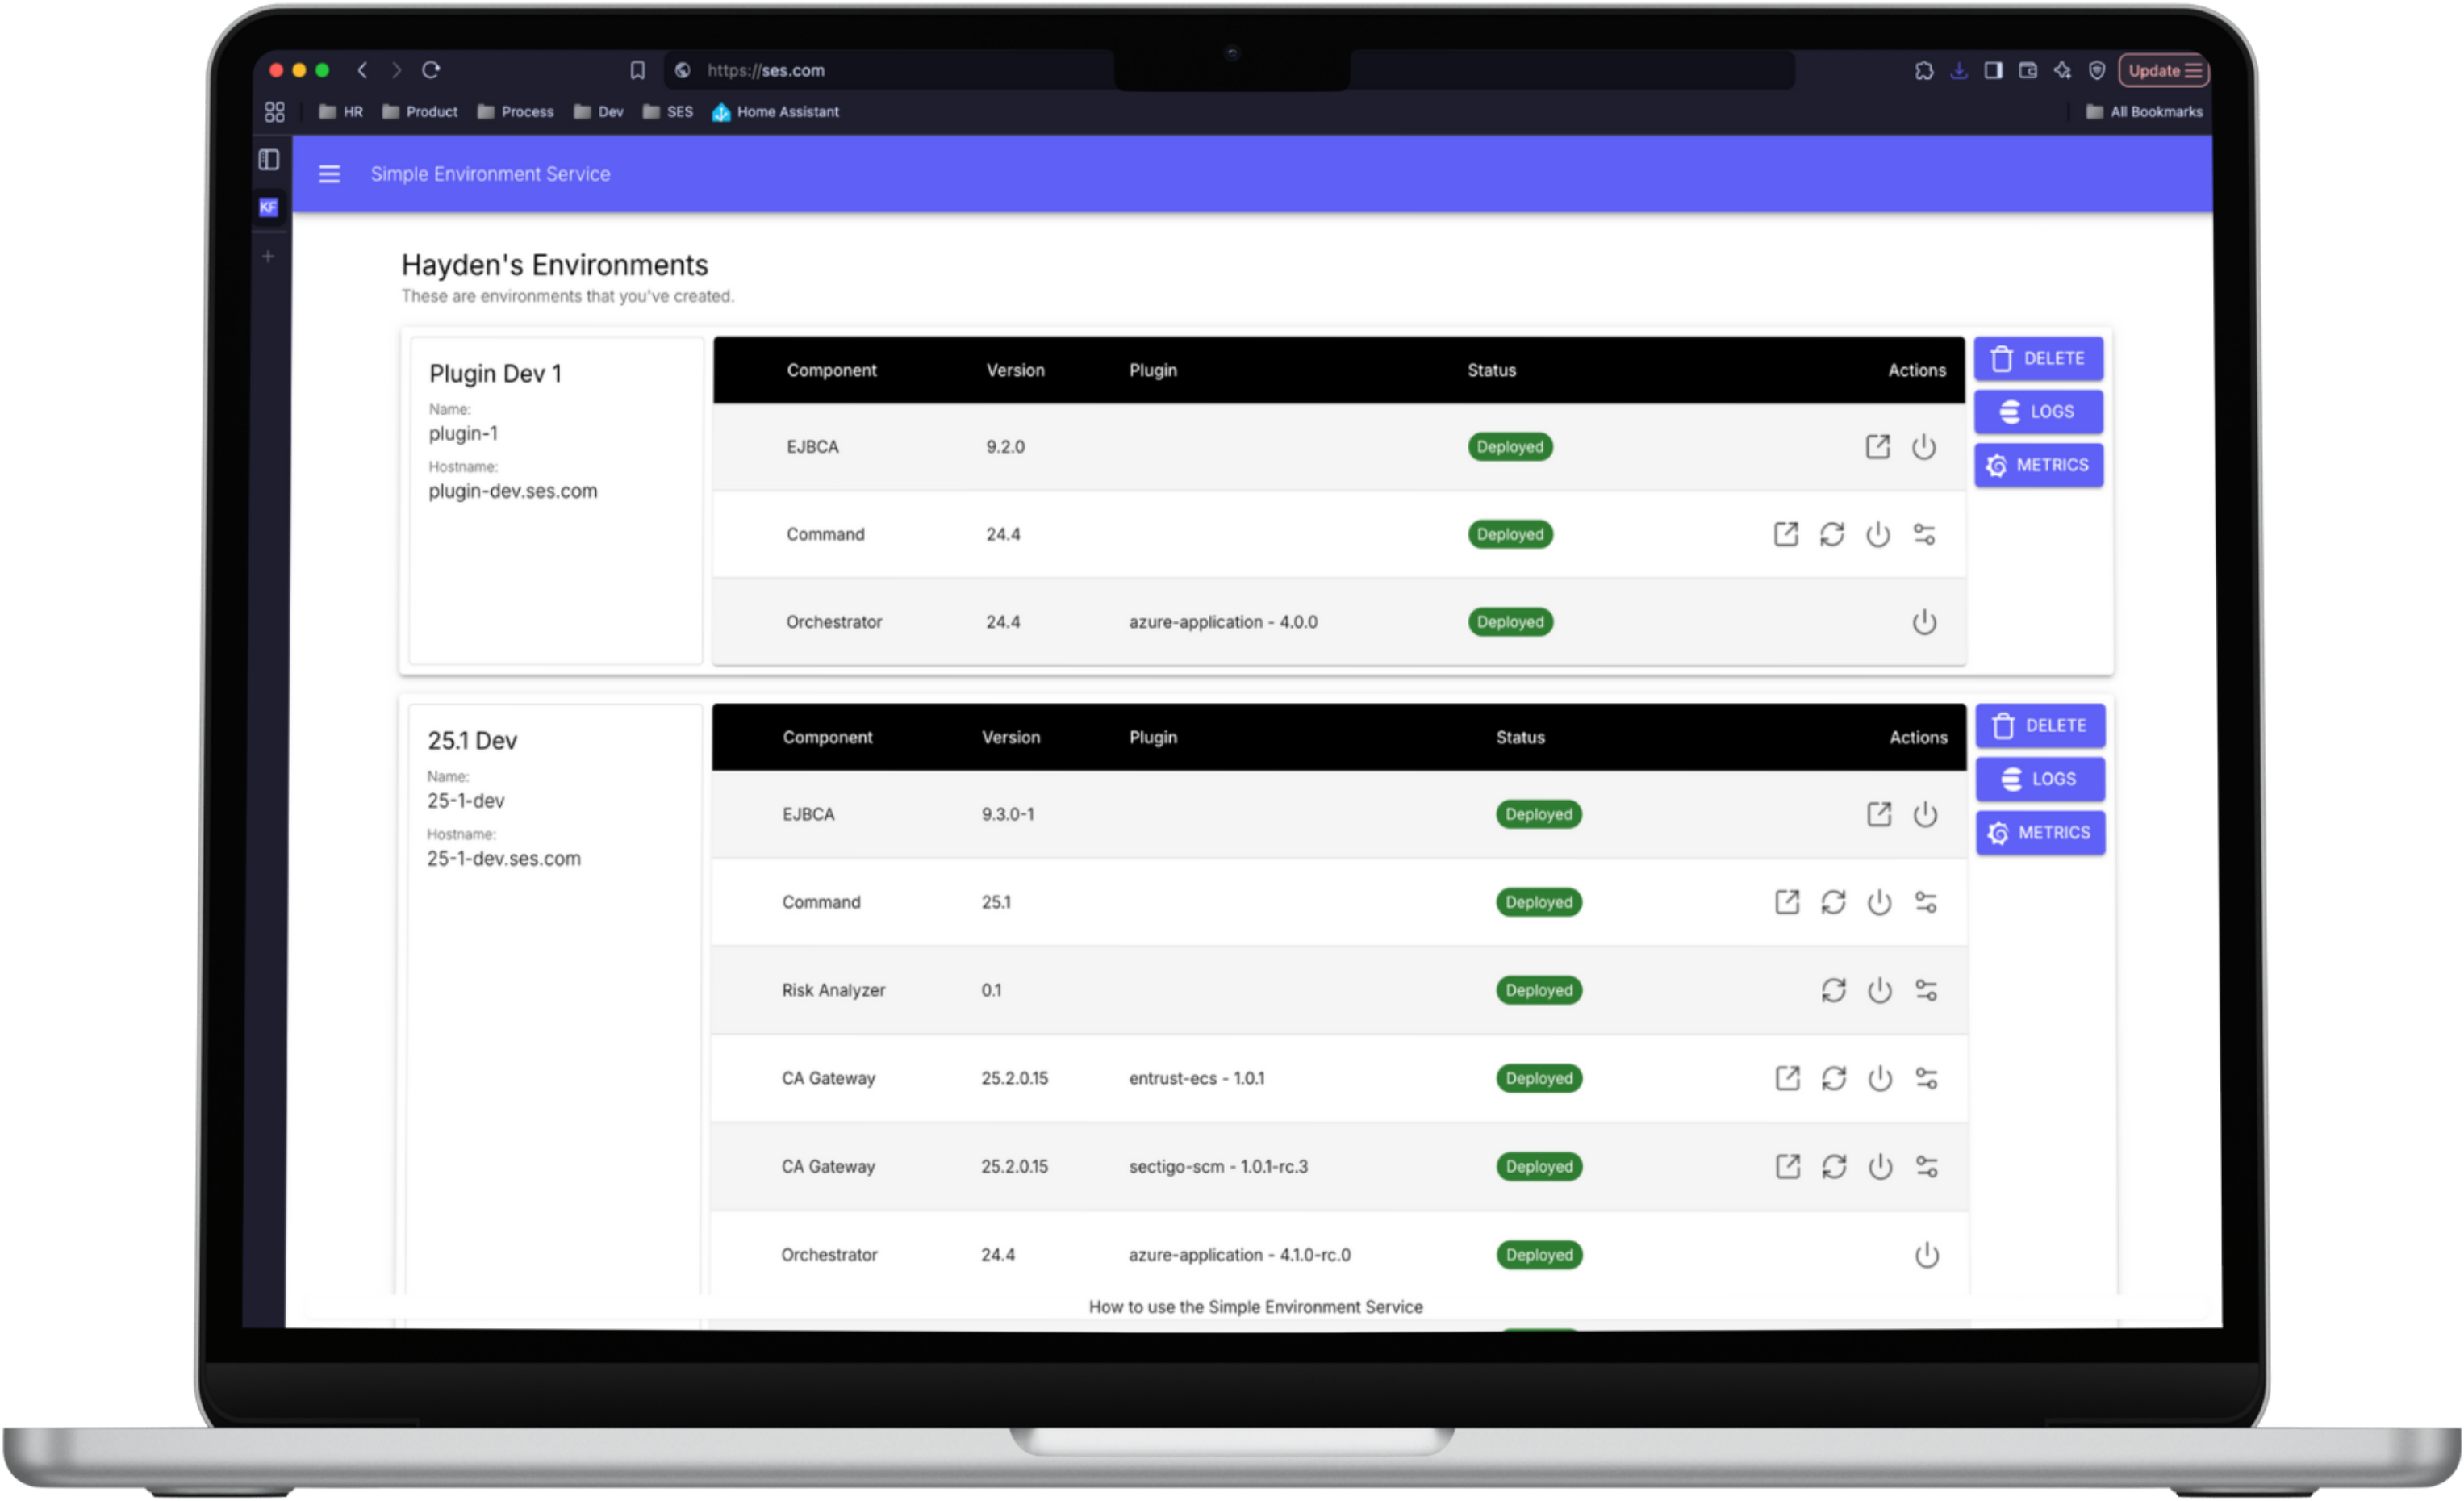Viewport: 2464px width, 1501px height.
Task: Open settings for sectigo-scm CA Gateway
Action: pyautogui.click(x=1926, y=1166)
